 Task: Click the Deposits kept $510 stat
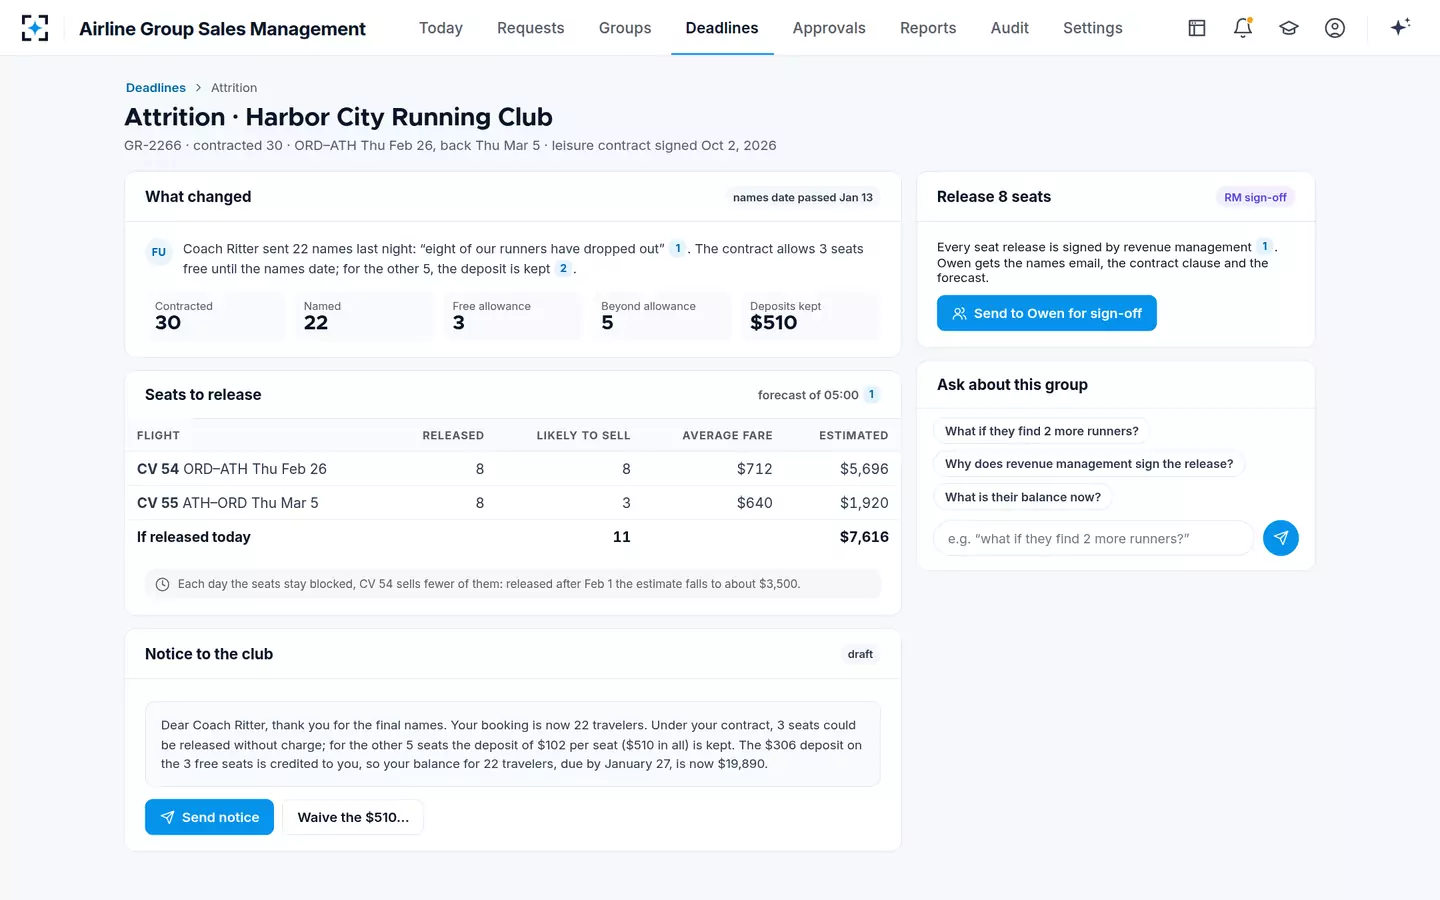point(810,316)
